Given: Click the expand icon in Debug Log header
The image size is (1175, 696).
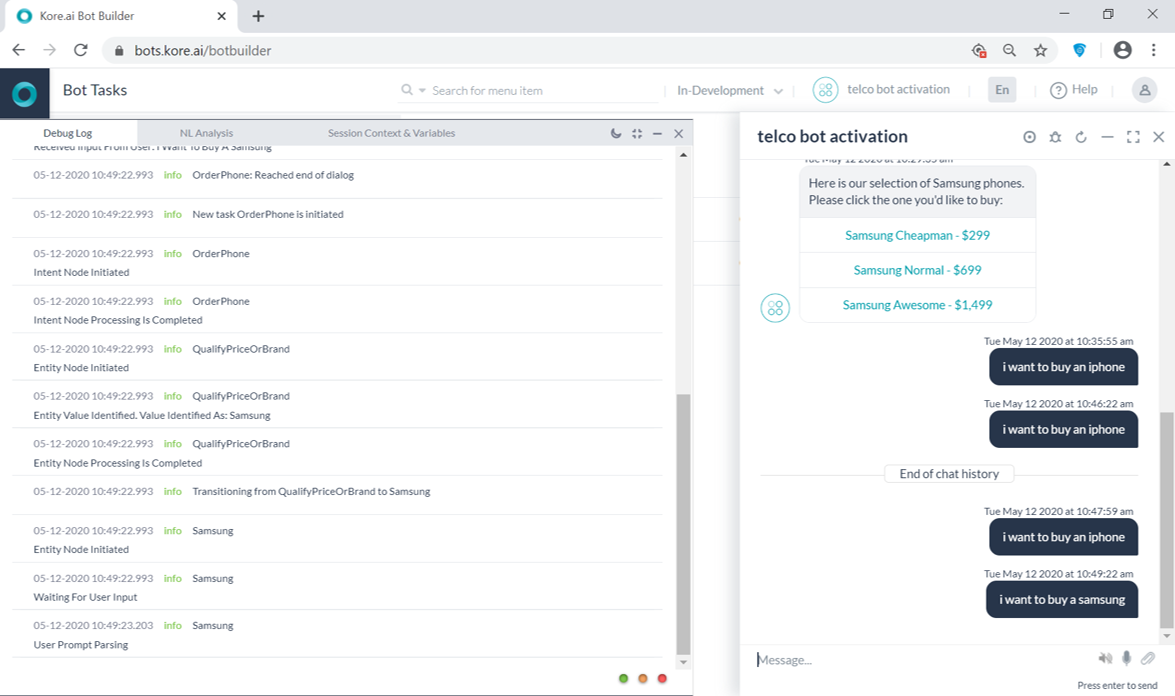Looking at the screenshot, I should click(637, 133).
